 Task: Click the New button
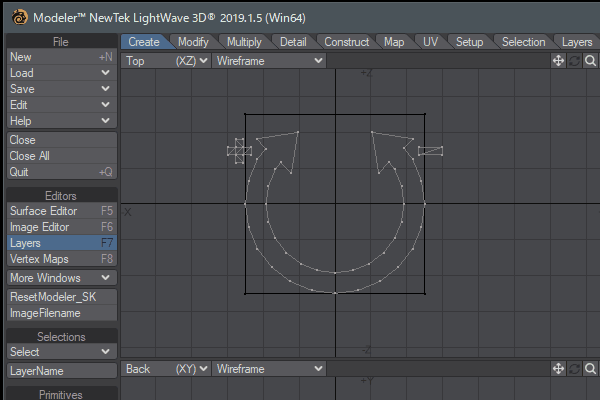[60, 57]
